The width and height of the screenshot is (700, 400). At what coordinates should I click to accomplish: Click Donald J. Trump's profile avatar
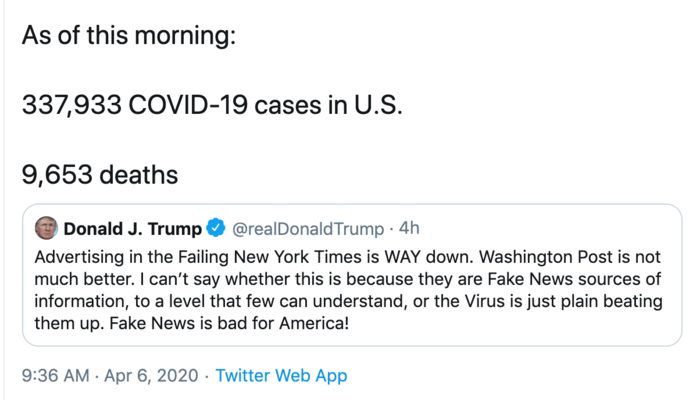(46, 228)
